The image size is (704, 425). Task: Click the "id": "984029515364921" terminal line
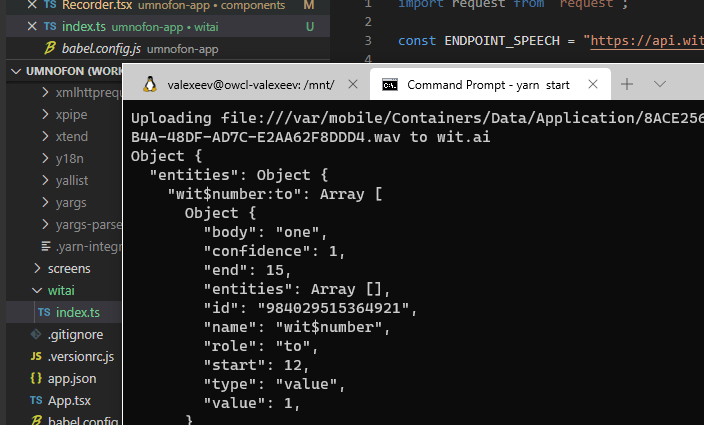point(310,308)
